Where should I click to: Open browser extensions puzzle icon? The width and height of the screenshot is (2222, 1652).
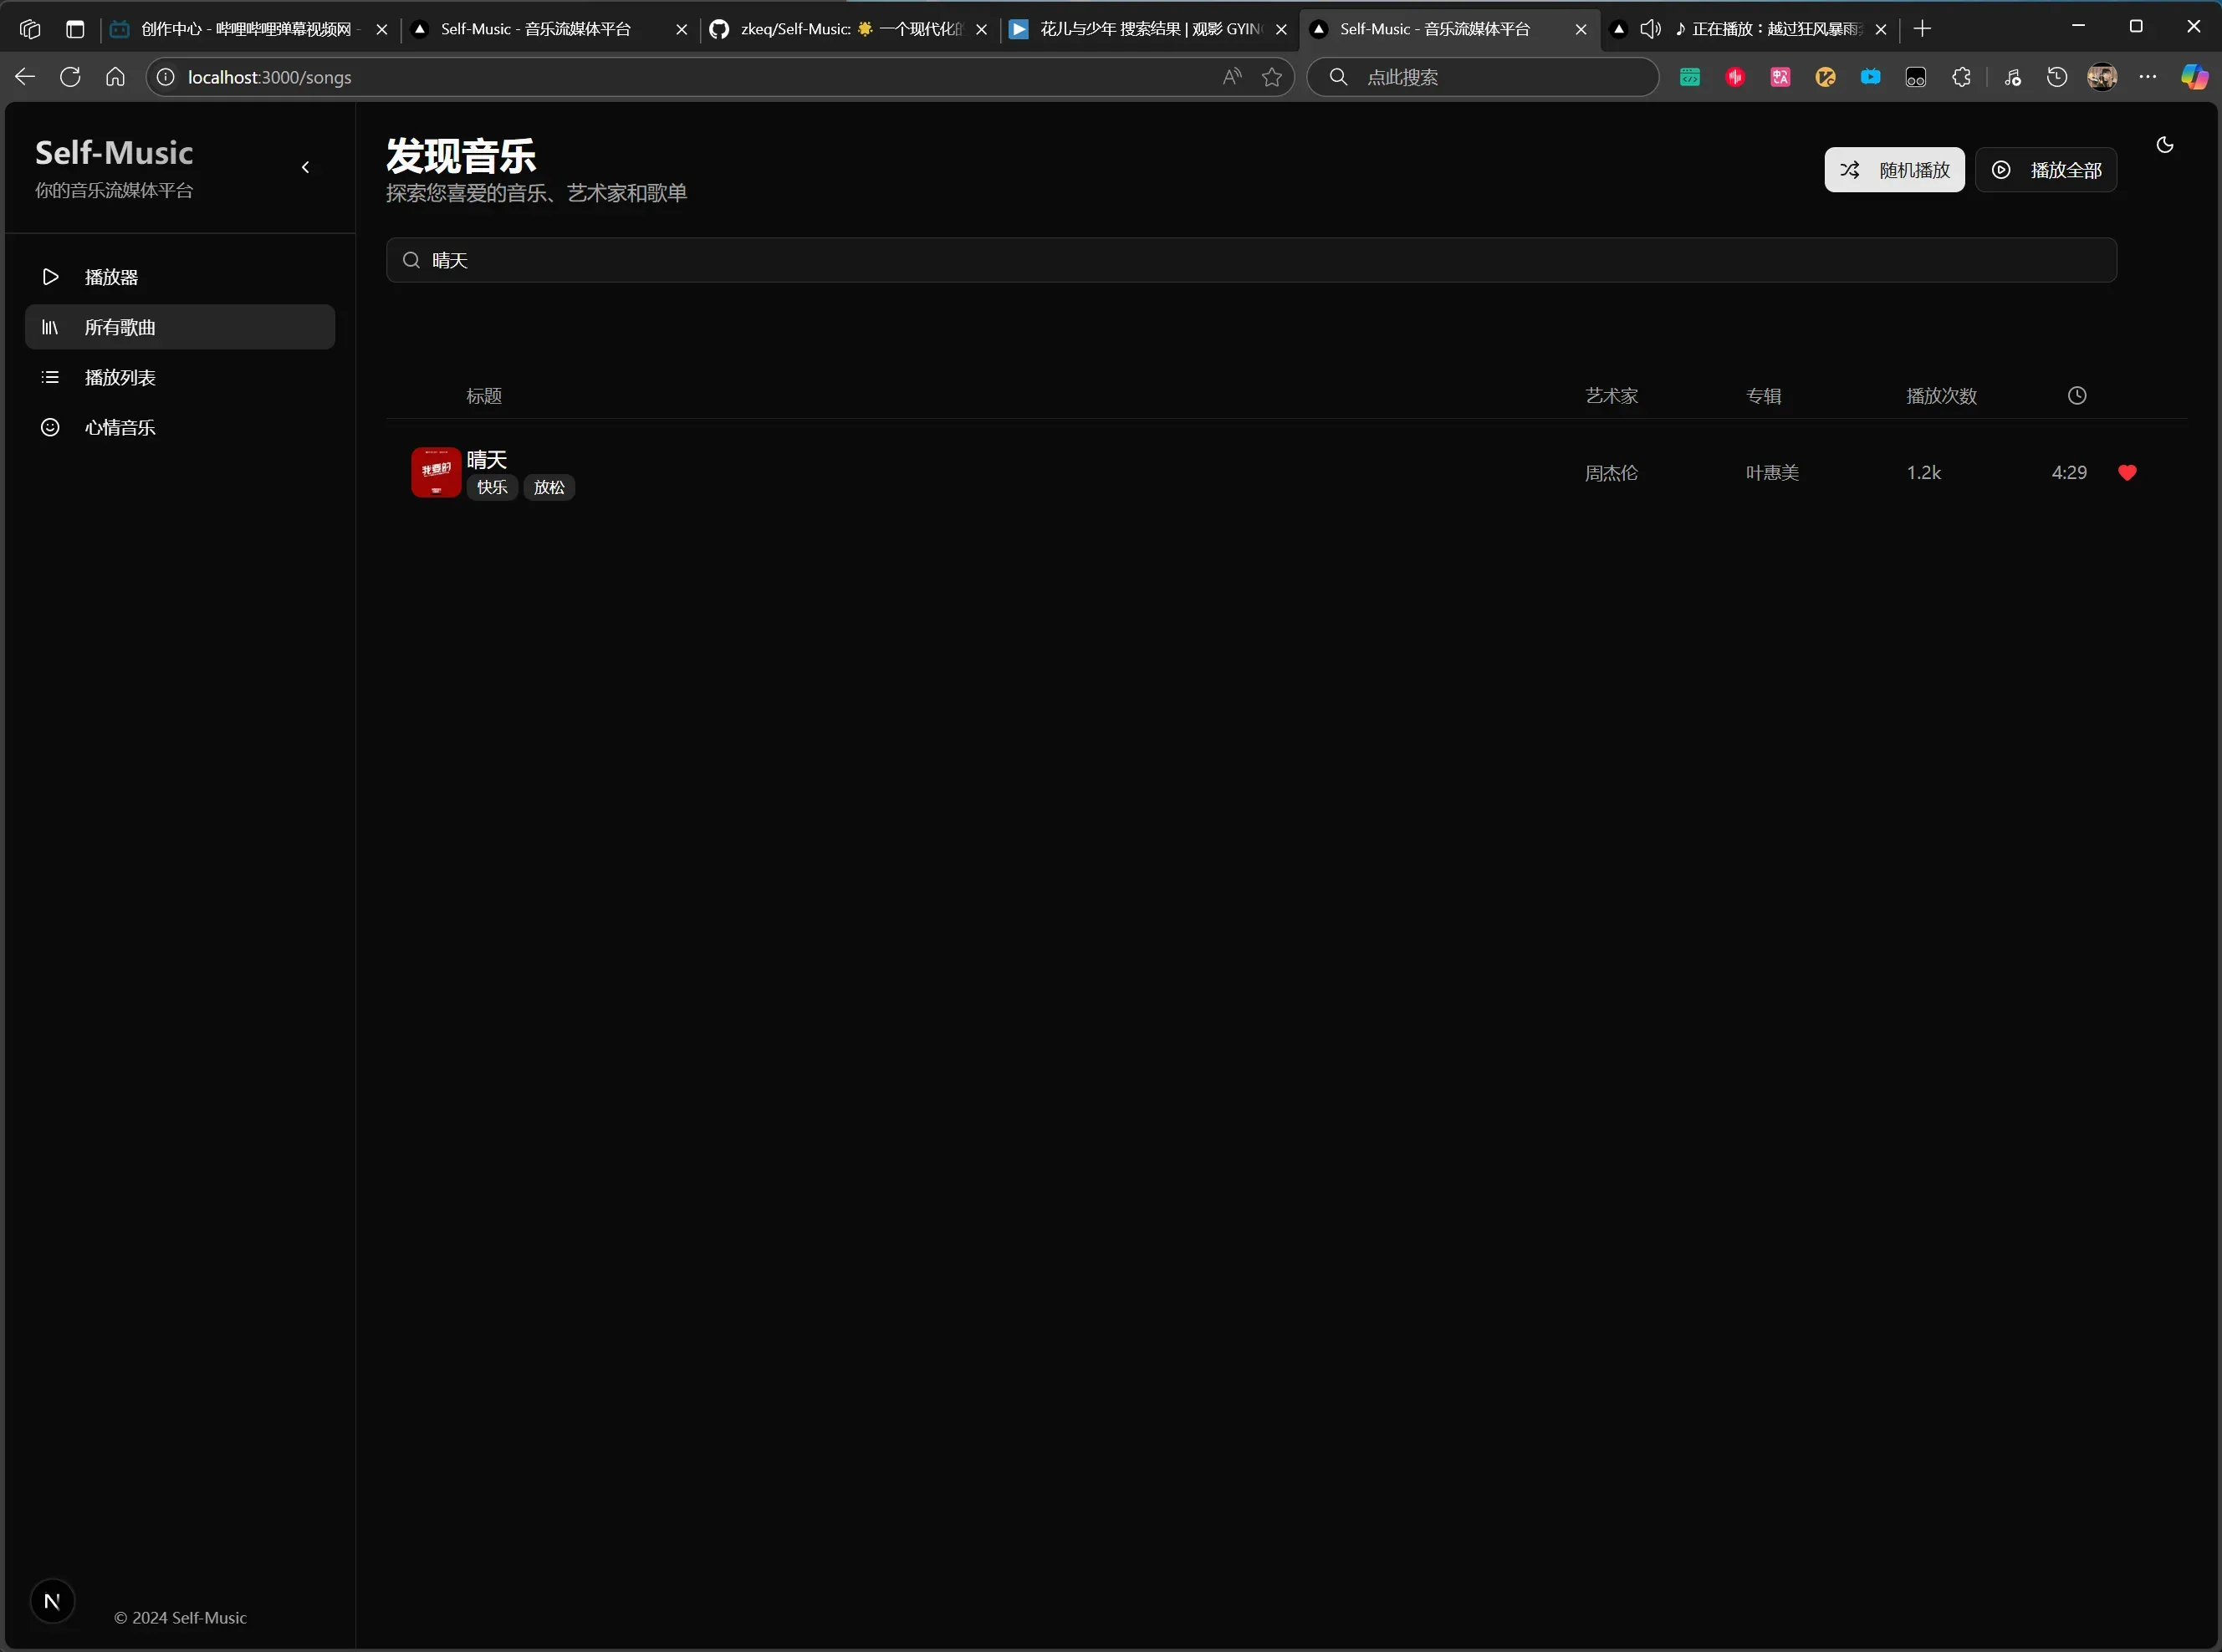[1961, 77]
